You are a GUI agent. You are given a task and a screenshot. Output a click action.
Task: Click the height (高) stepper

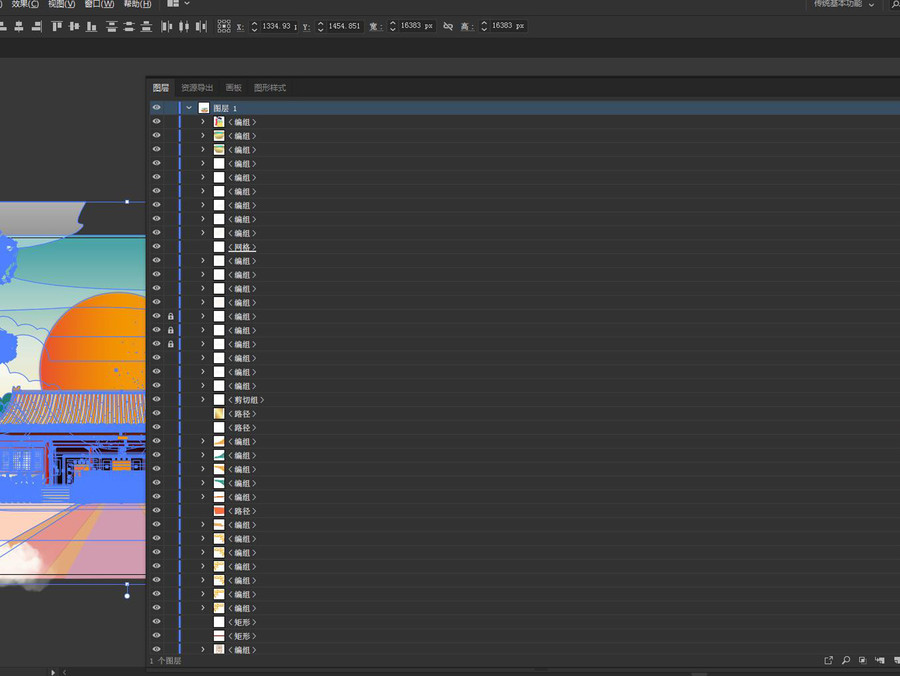pos(484,26)
